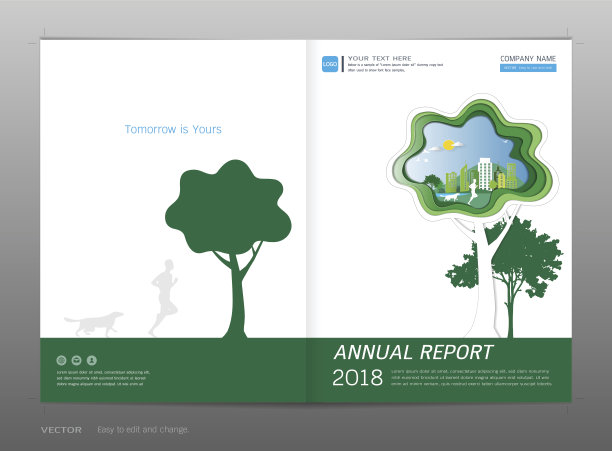Click the person icon in the green footer

pos(91,360)
